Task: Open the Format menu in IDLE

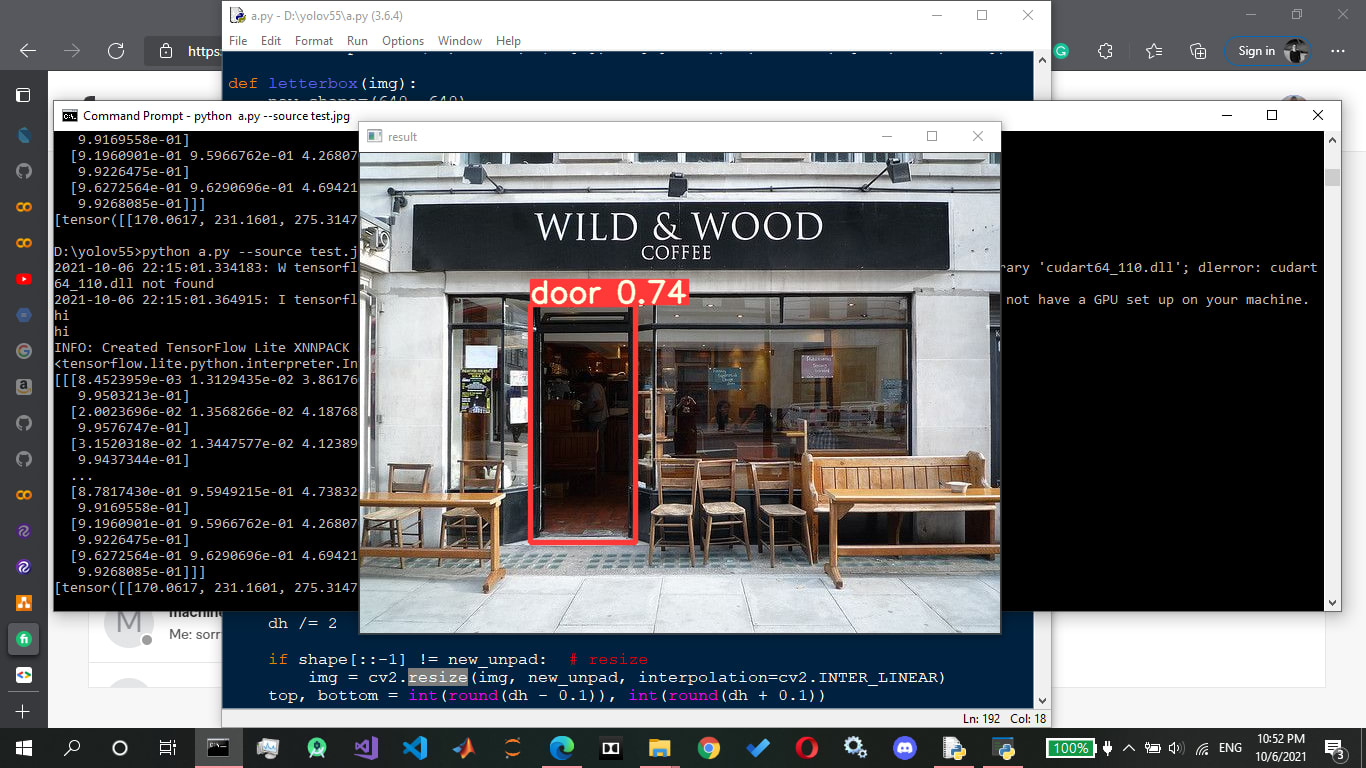Action: coord(314,41)
